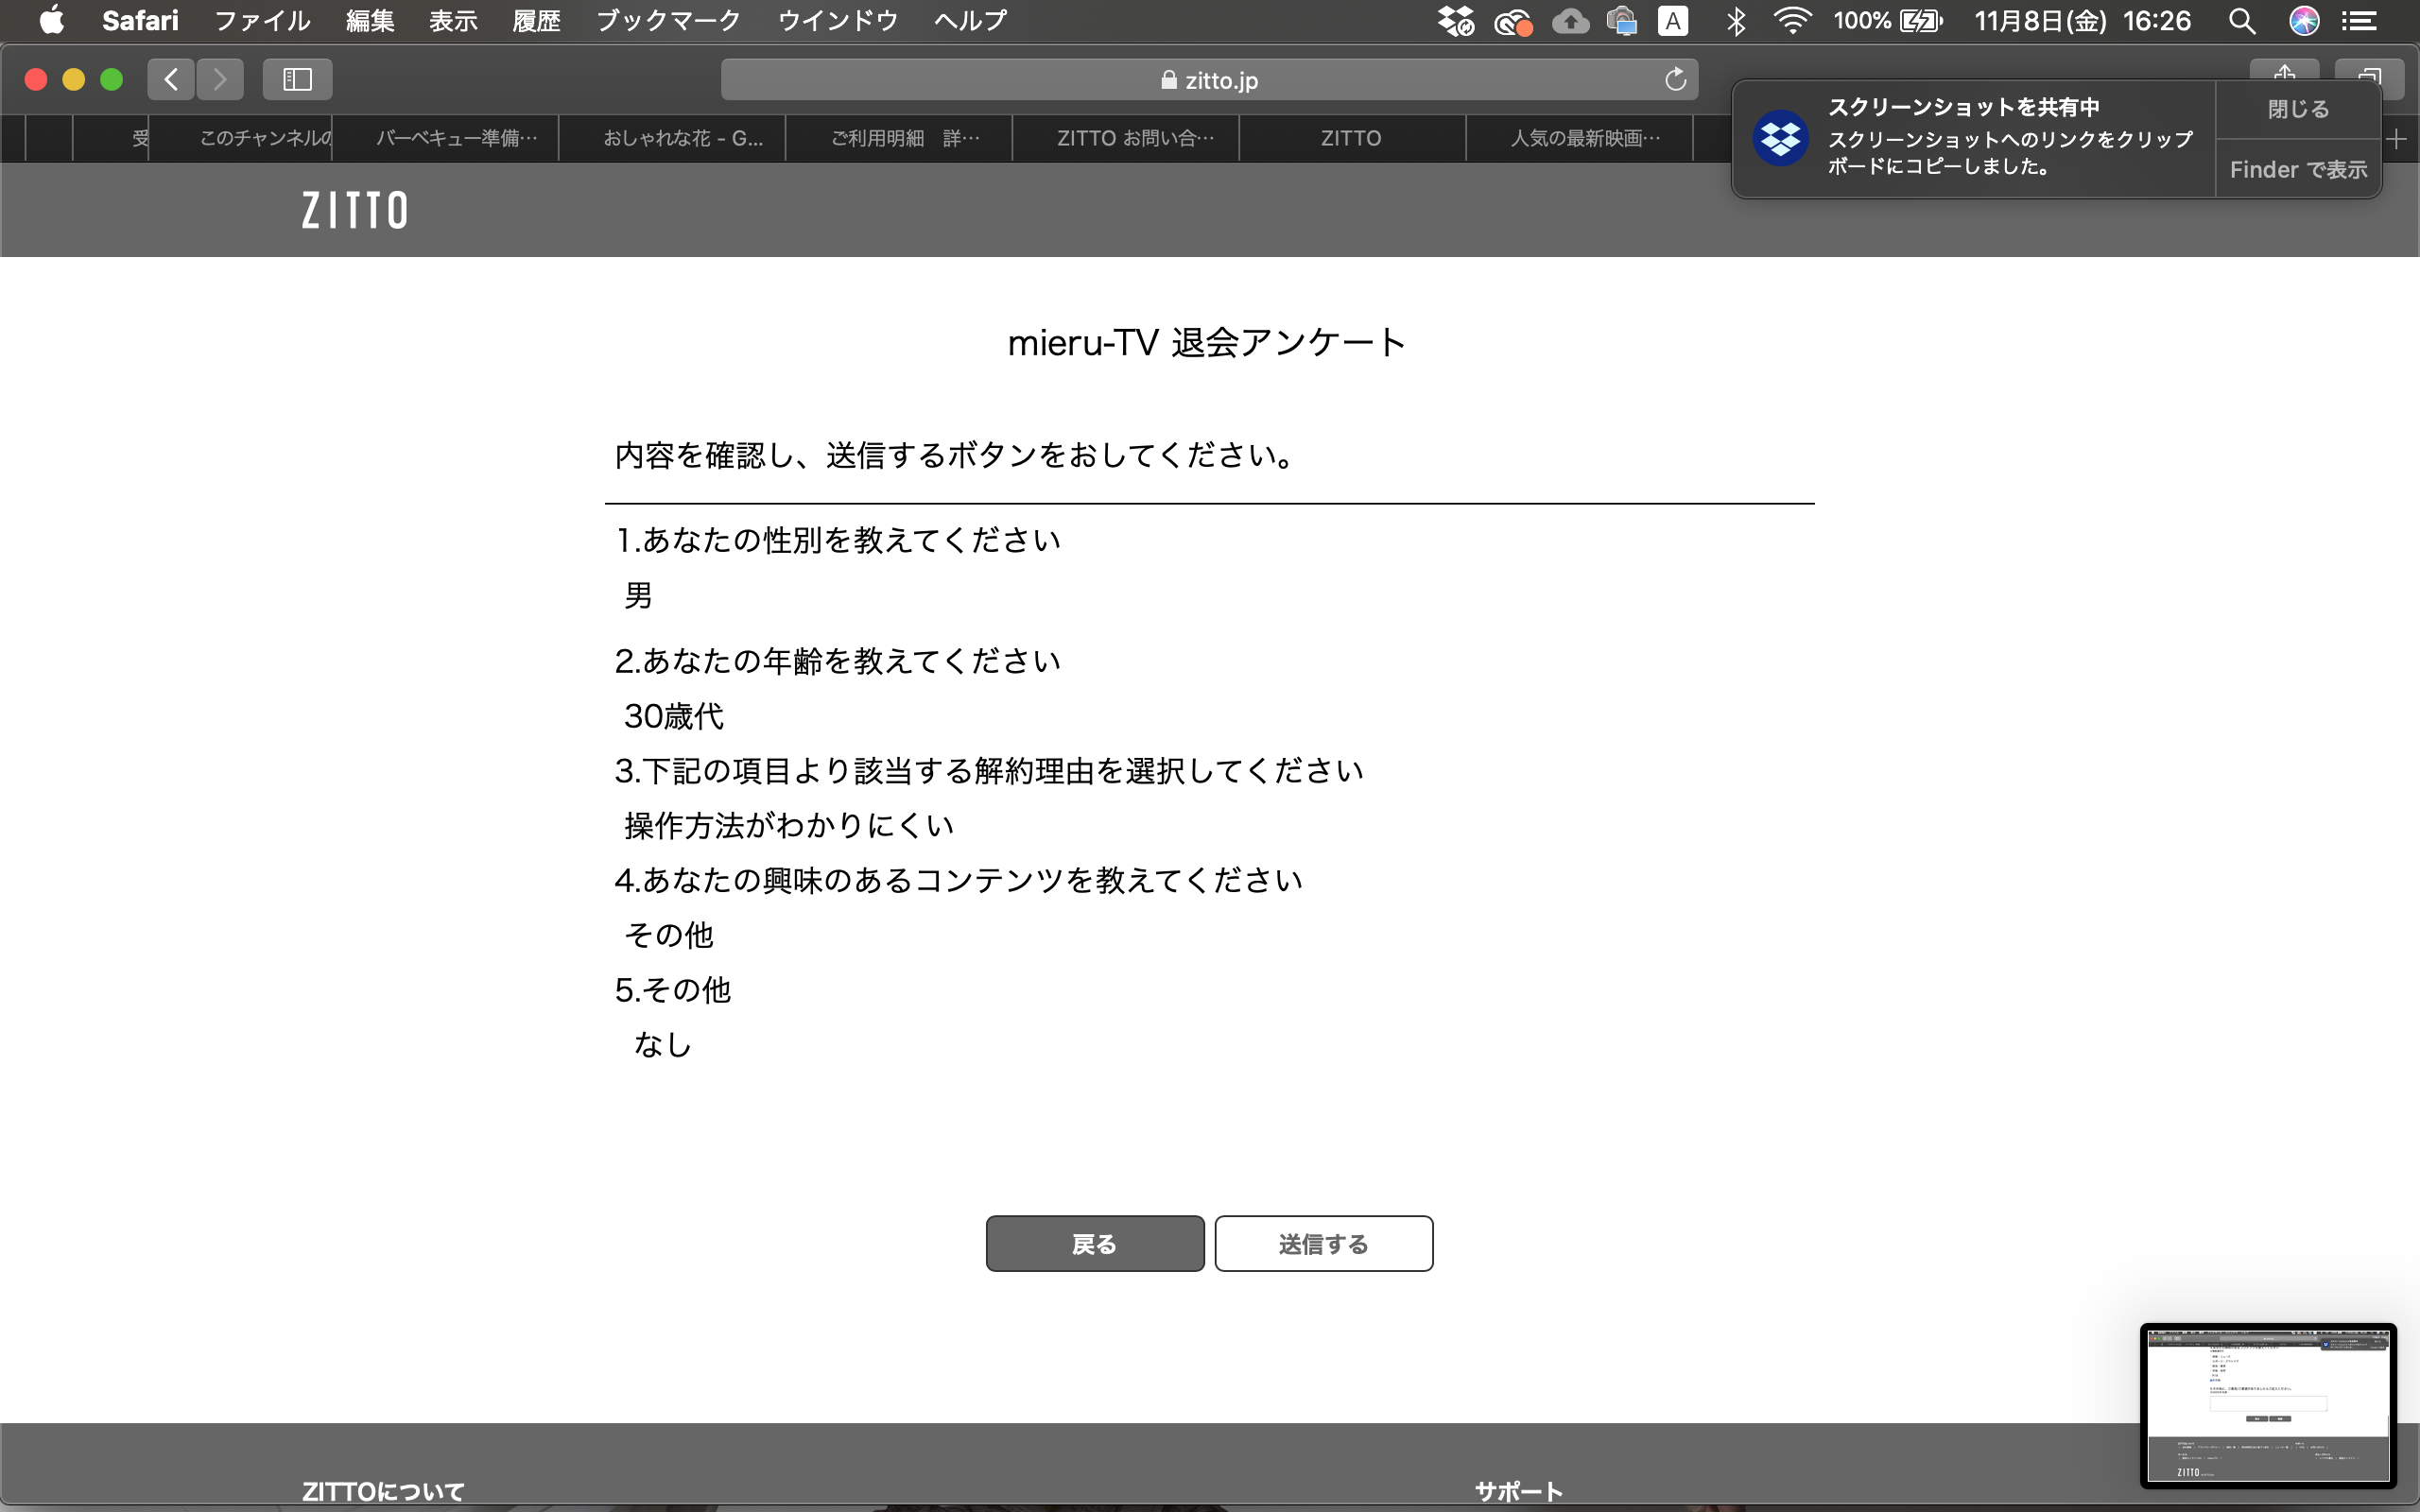Open the Bluetooth status icon
This screenshot has width=2420, height=1512.
pyautogui.click(x=1736, y=20)
